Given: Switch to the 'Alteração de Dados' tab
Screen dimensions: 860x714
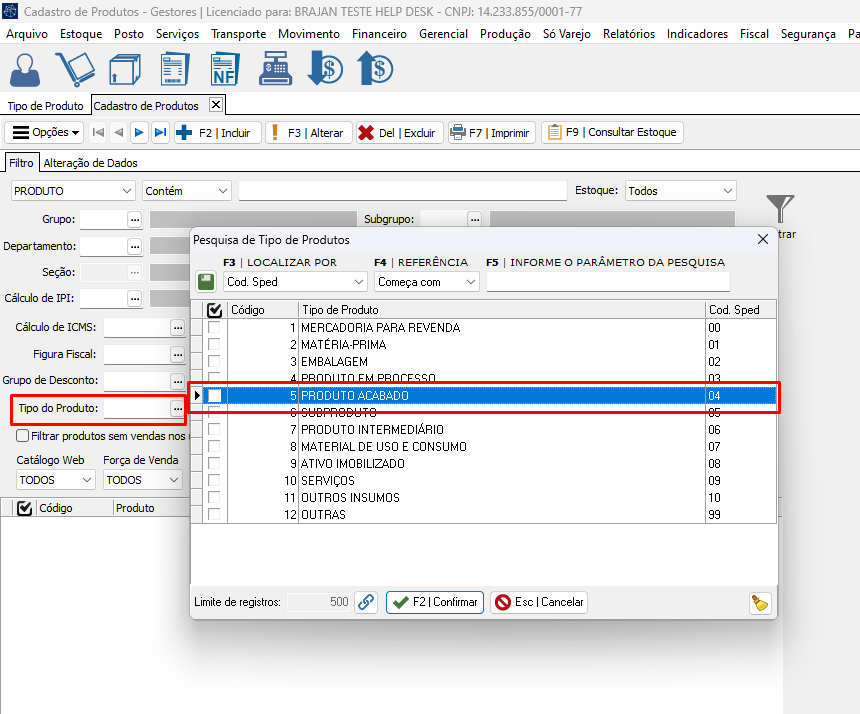Looking at the screenshot, I should [90, 163].
